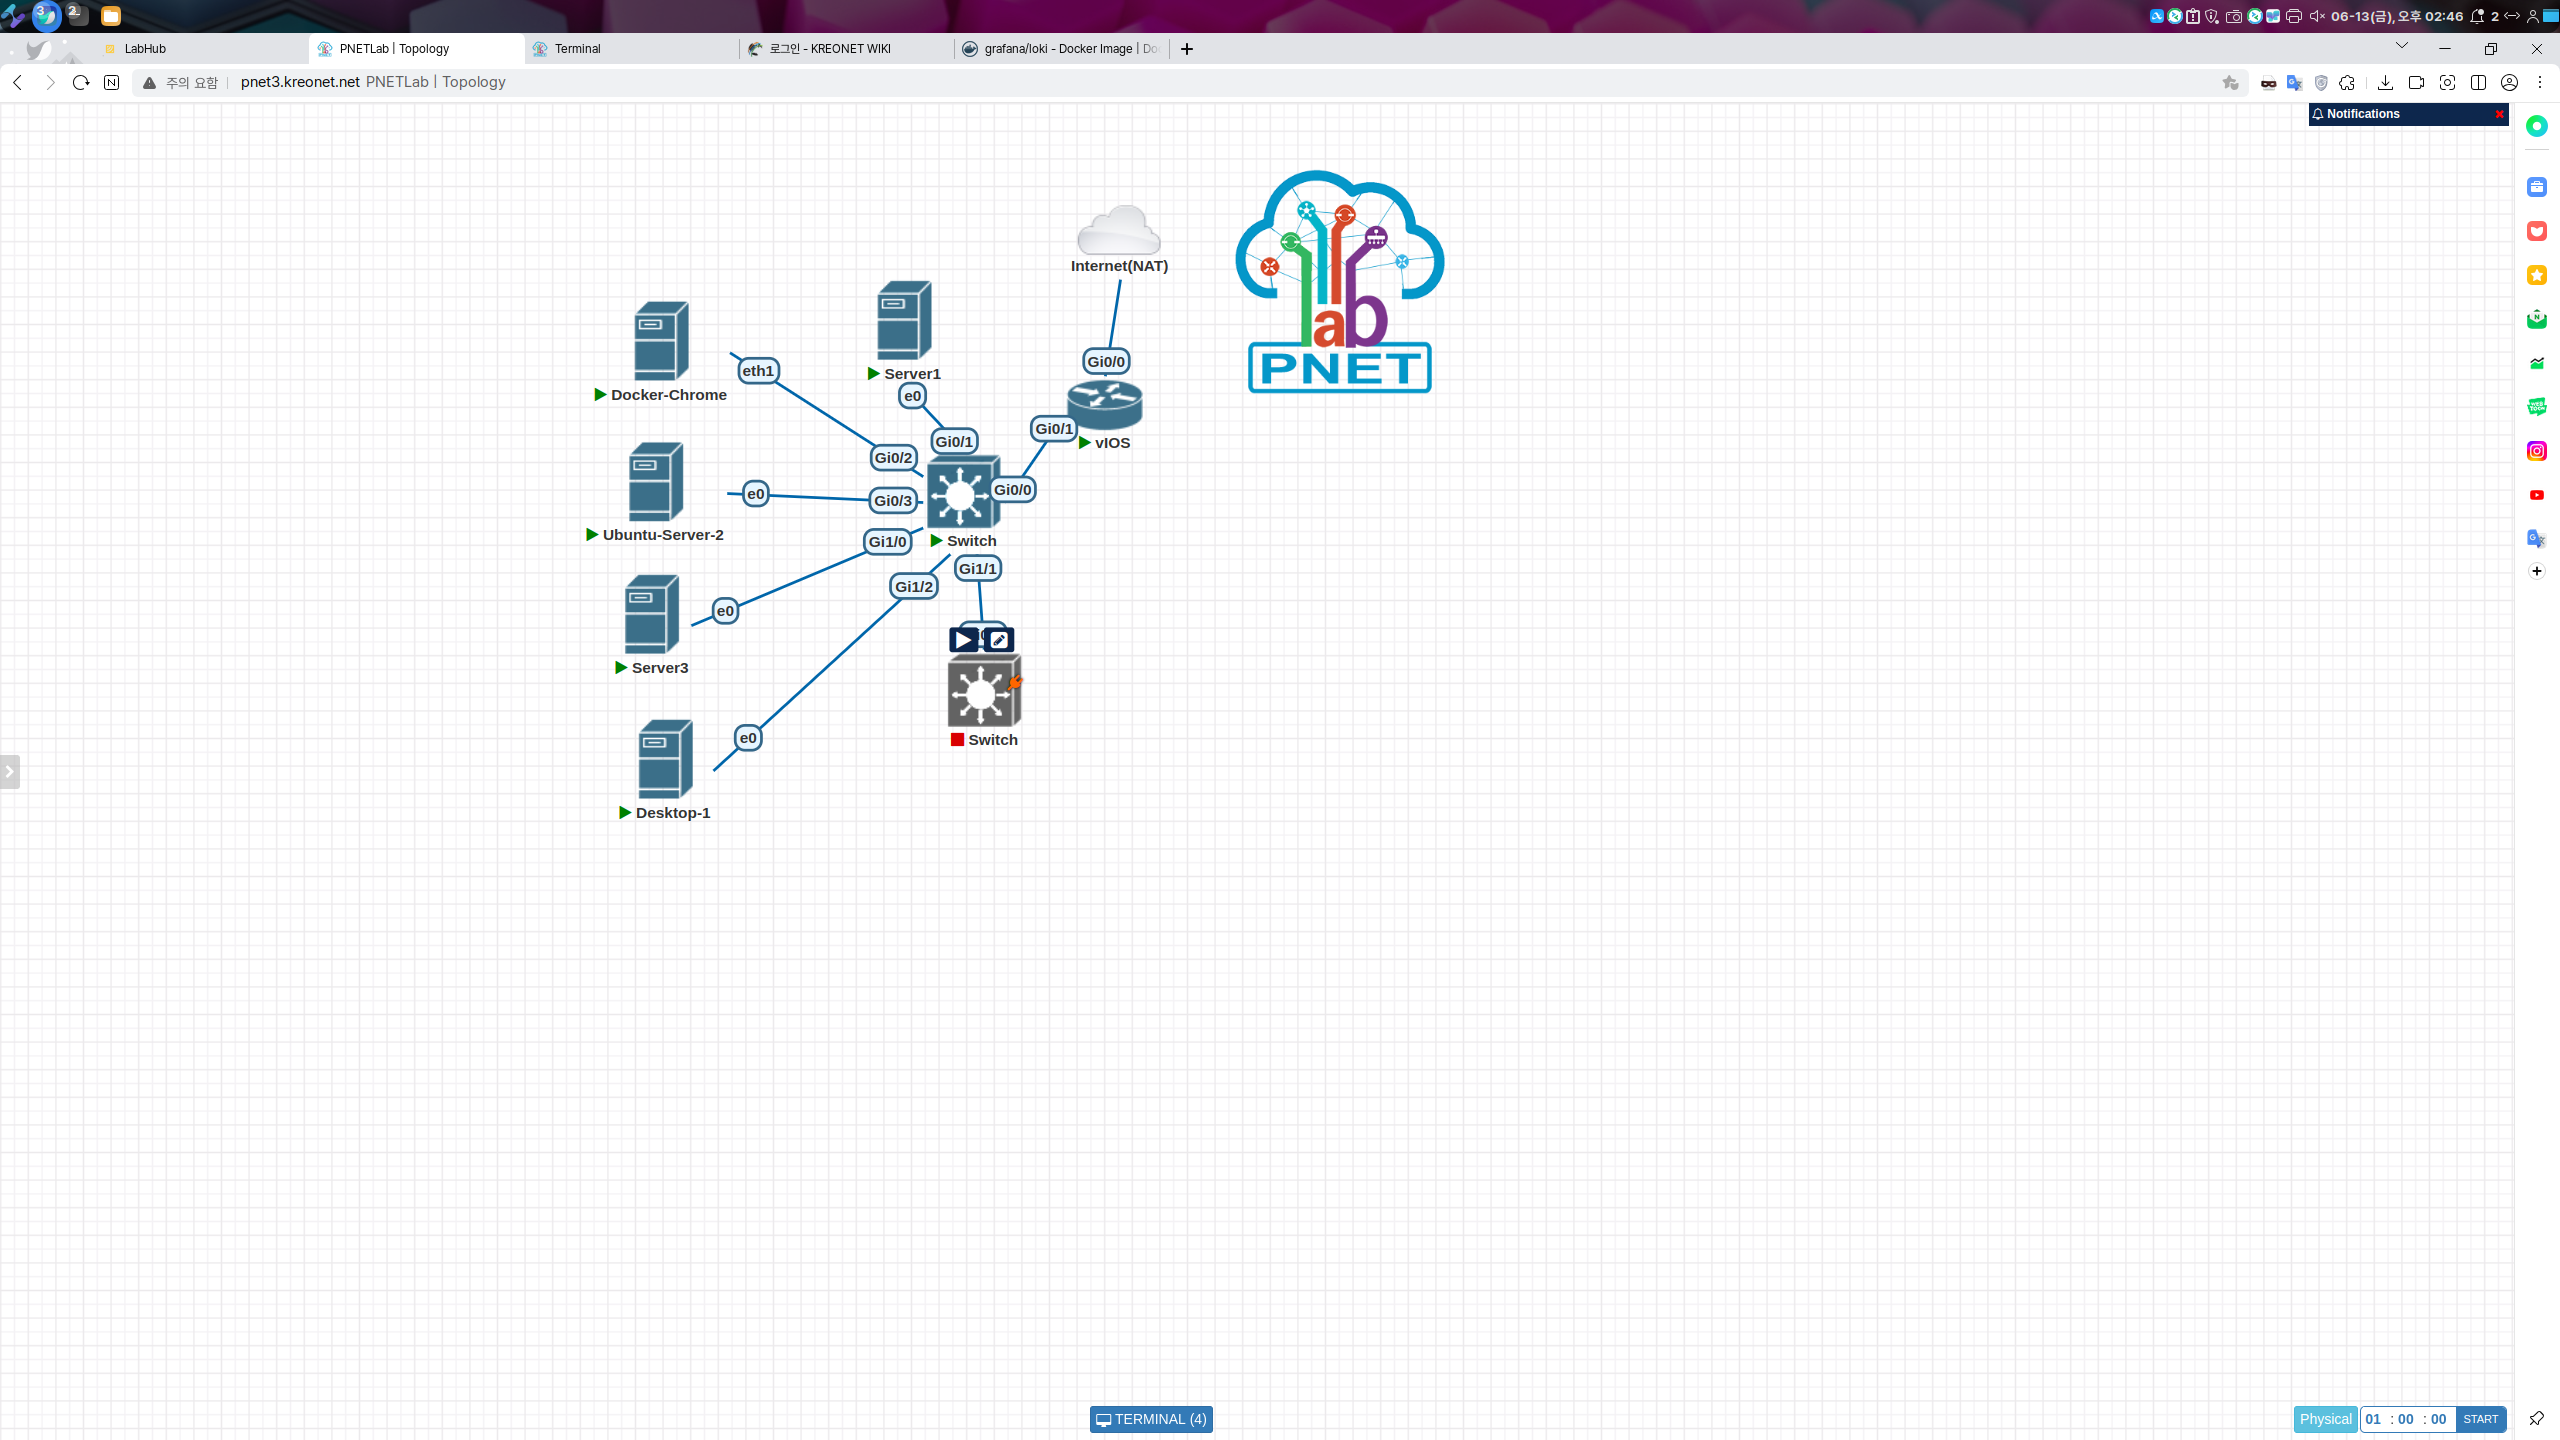Close the Notifications panel
Image resolution: width=2560 pixels, height=1440 pixels.
(x=2499, y=114)
